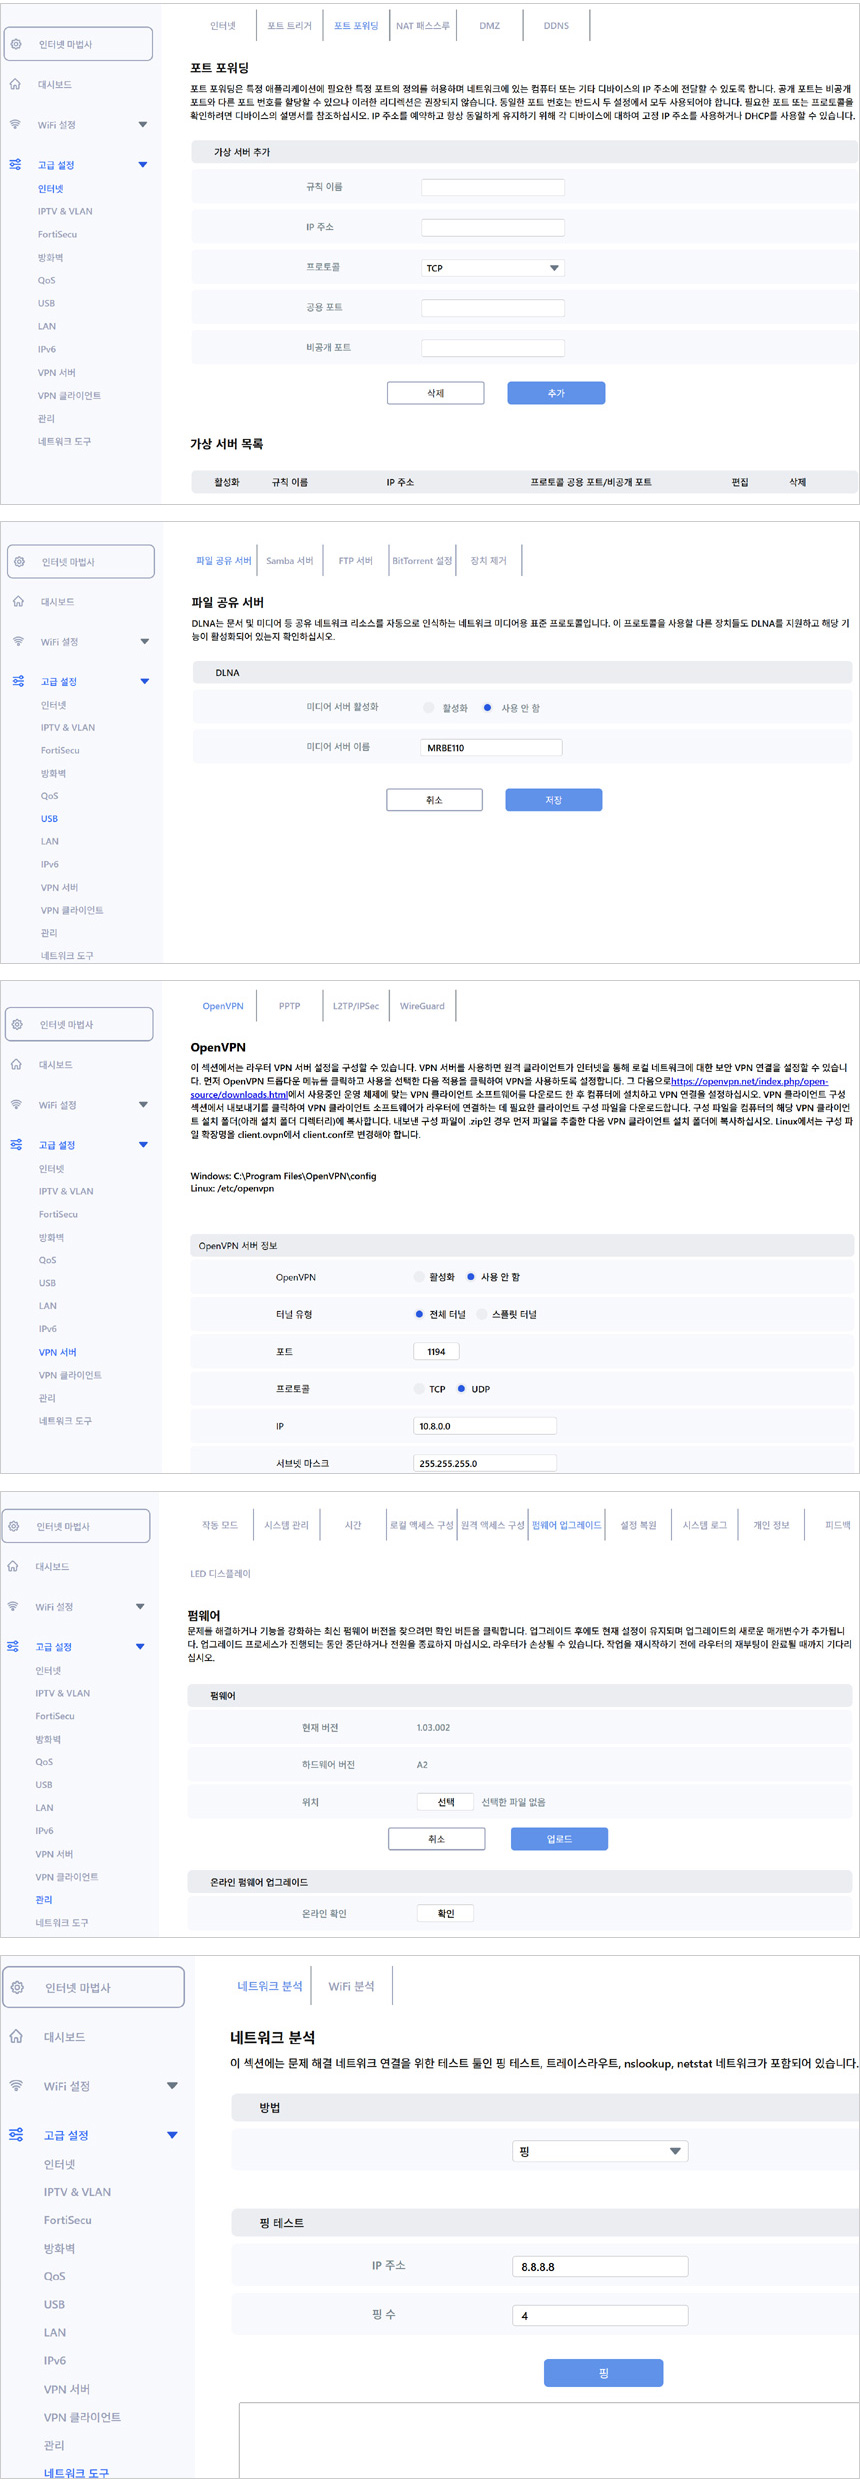Choose TCP radio under OpenVPN 서버 정보 프로토콜
Image resolution: width=860 pixels, height=2481 pixels.
pos(419,1389)
